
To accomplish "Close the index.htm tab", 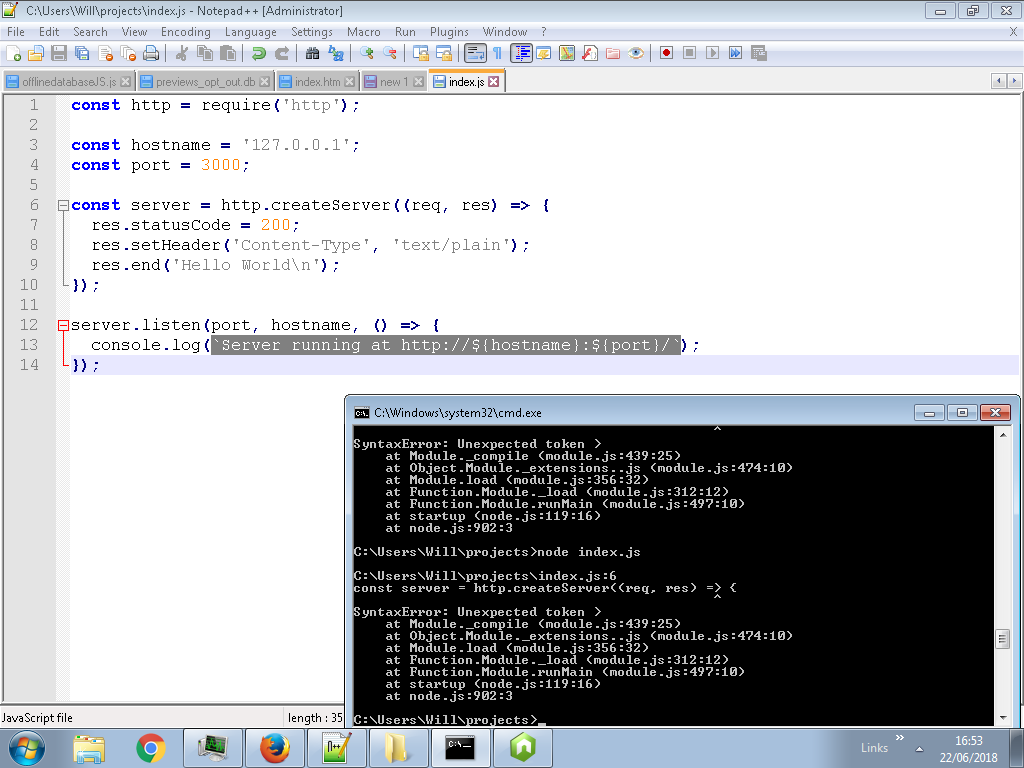I will tap(350, 82).
